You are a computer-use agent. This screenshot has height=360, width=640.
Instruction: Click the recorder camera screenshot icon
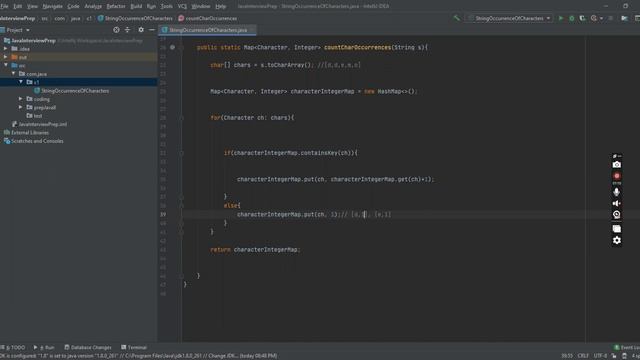click(x=616, y=164)
